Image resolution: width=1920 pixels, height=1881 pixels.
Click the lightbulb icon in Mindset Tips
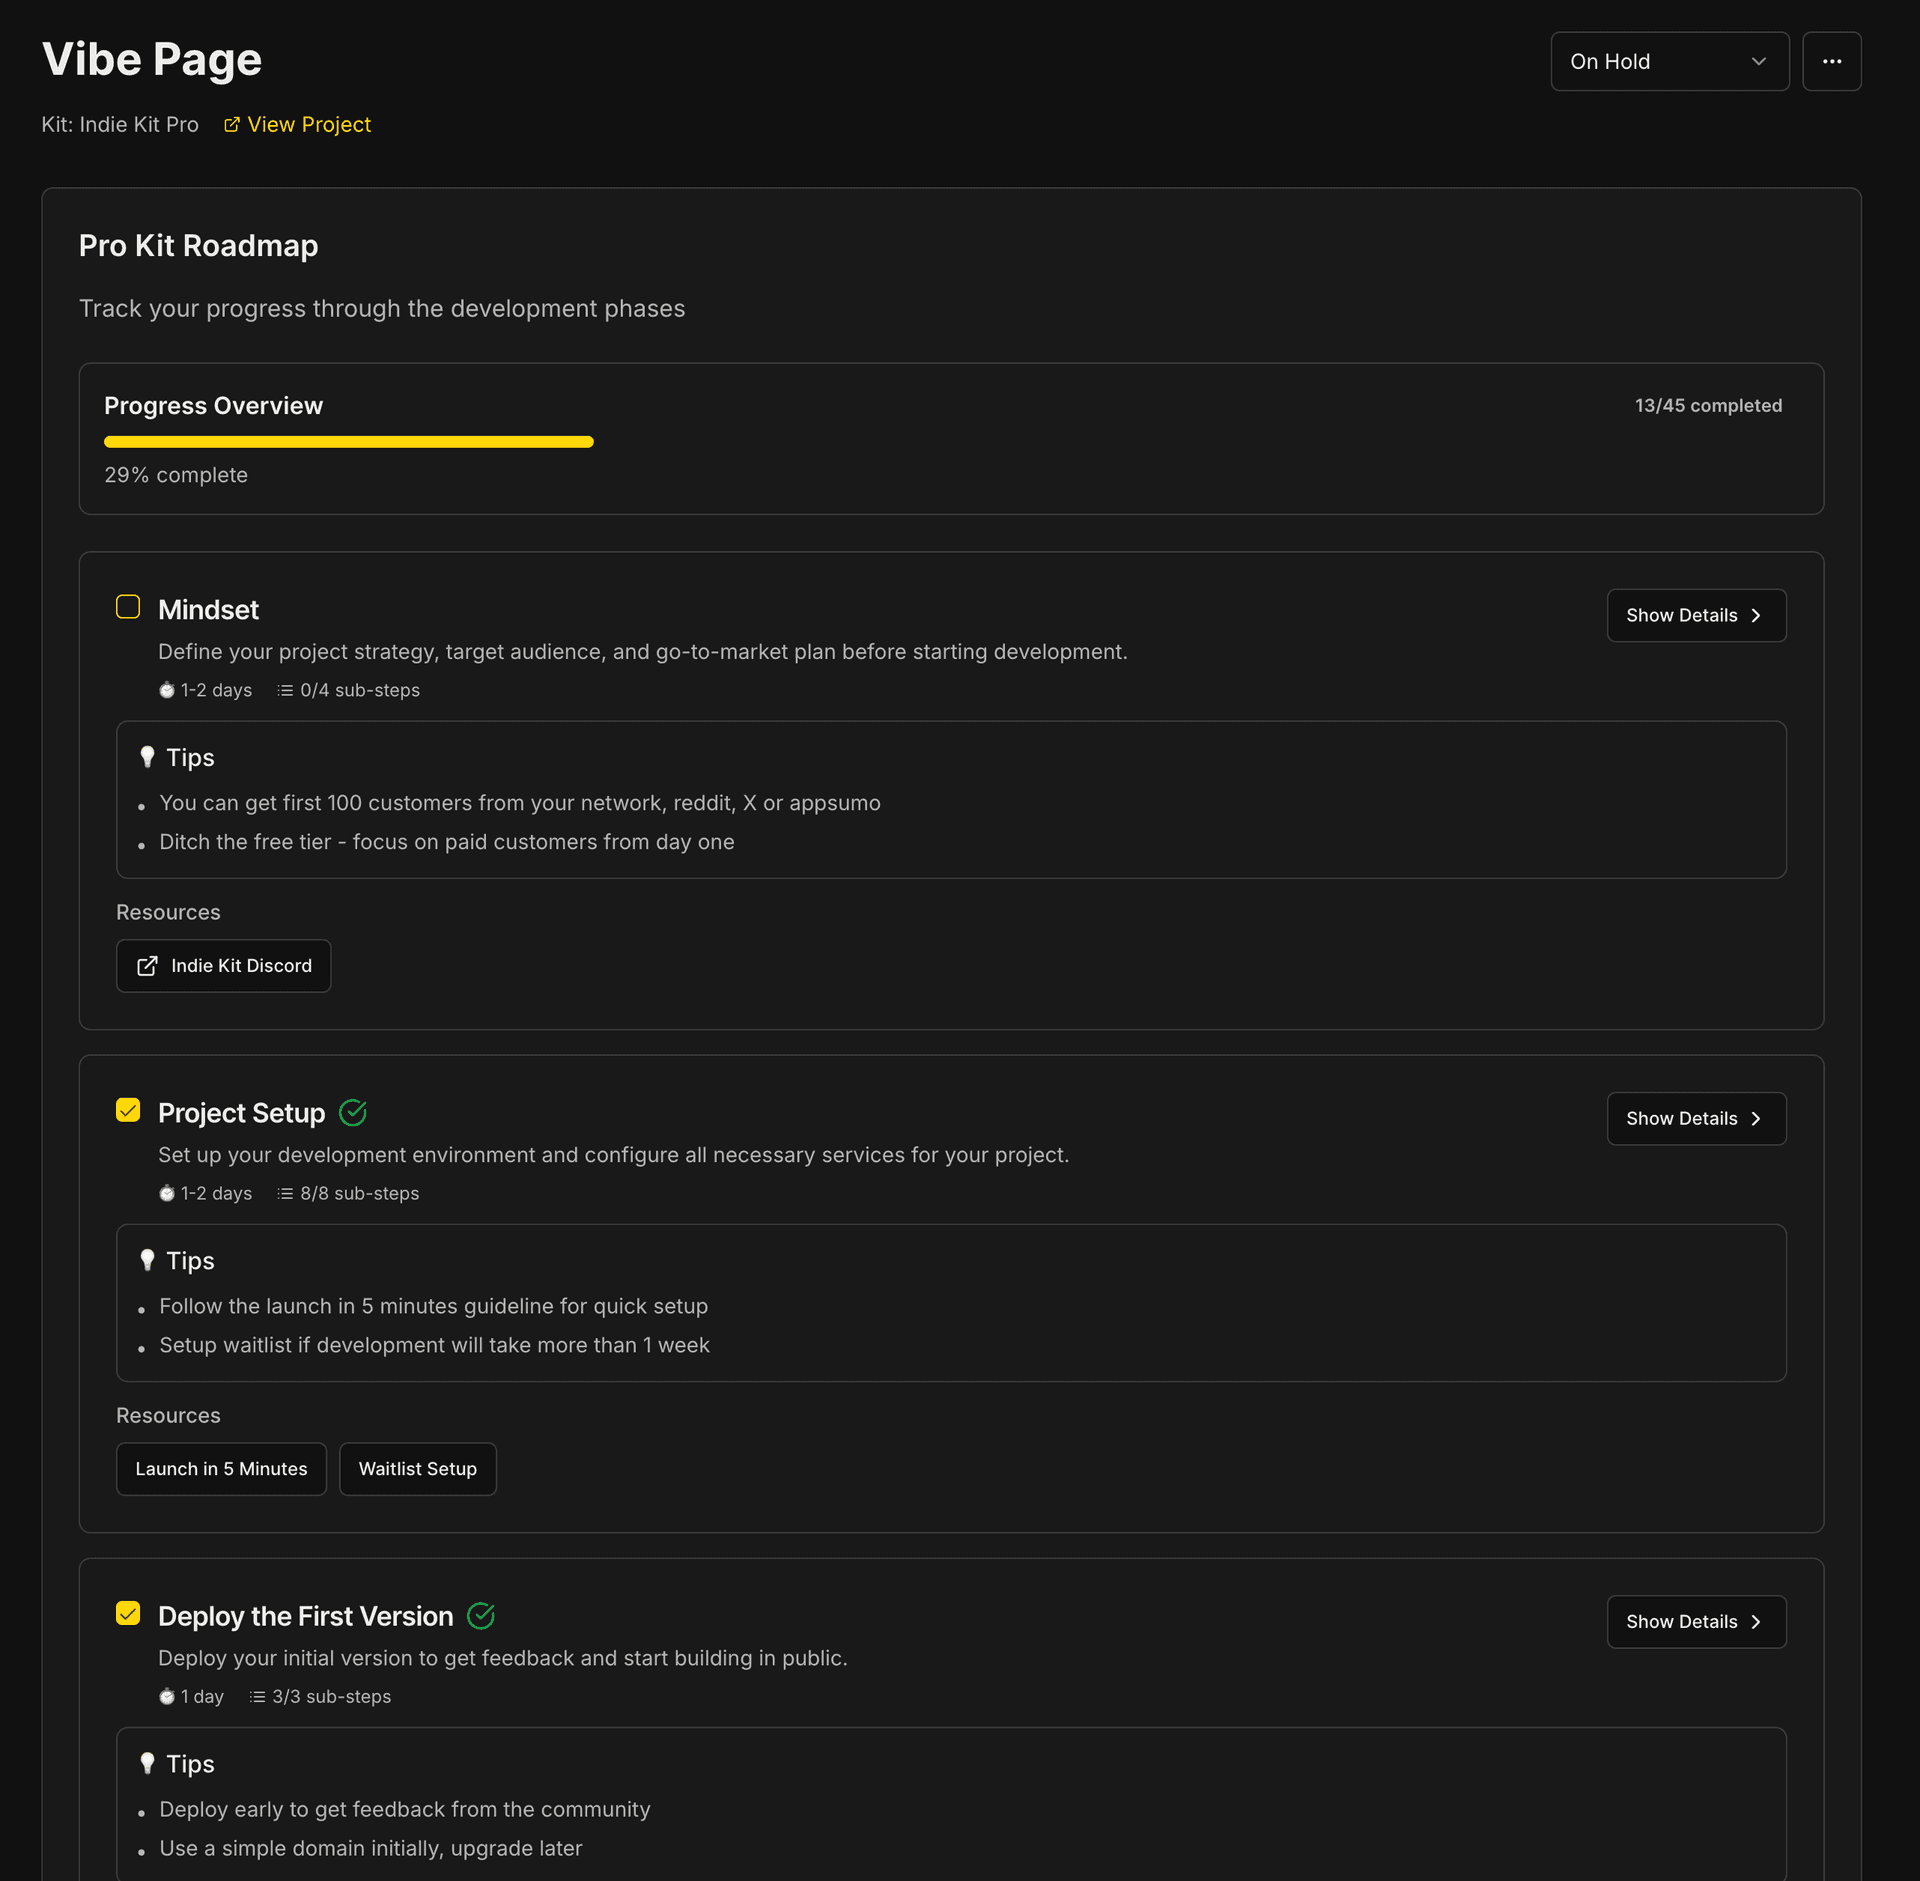tap(147, 757)
